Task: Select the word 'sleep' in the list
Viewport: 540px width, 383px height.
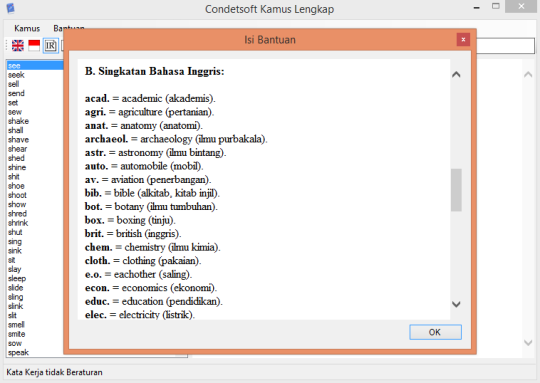Action: [x=17, y=278]
